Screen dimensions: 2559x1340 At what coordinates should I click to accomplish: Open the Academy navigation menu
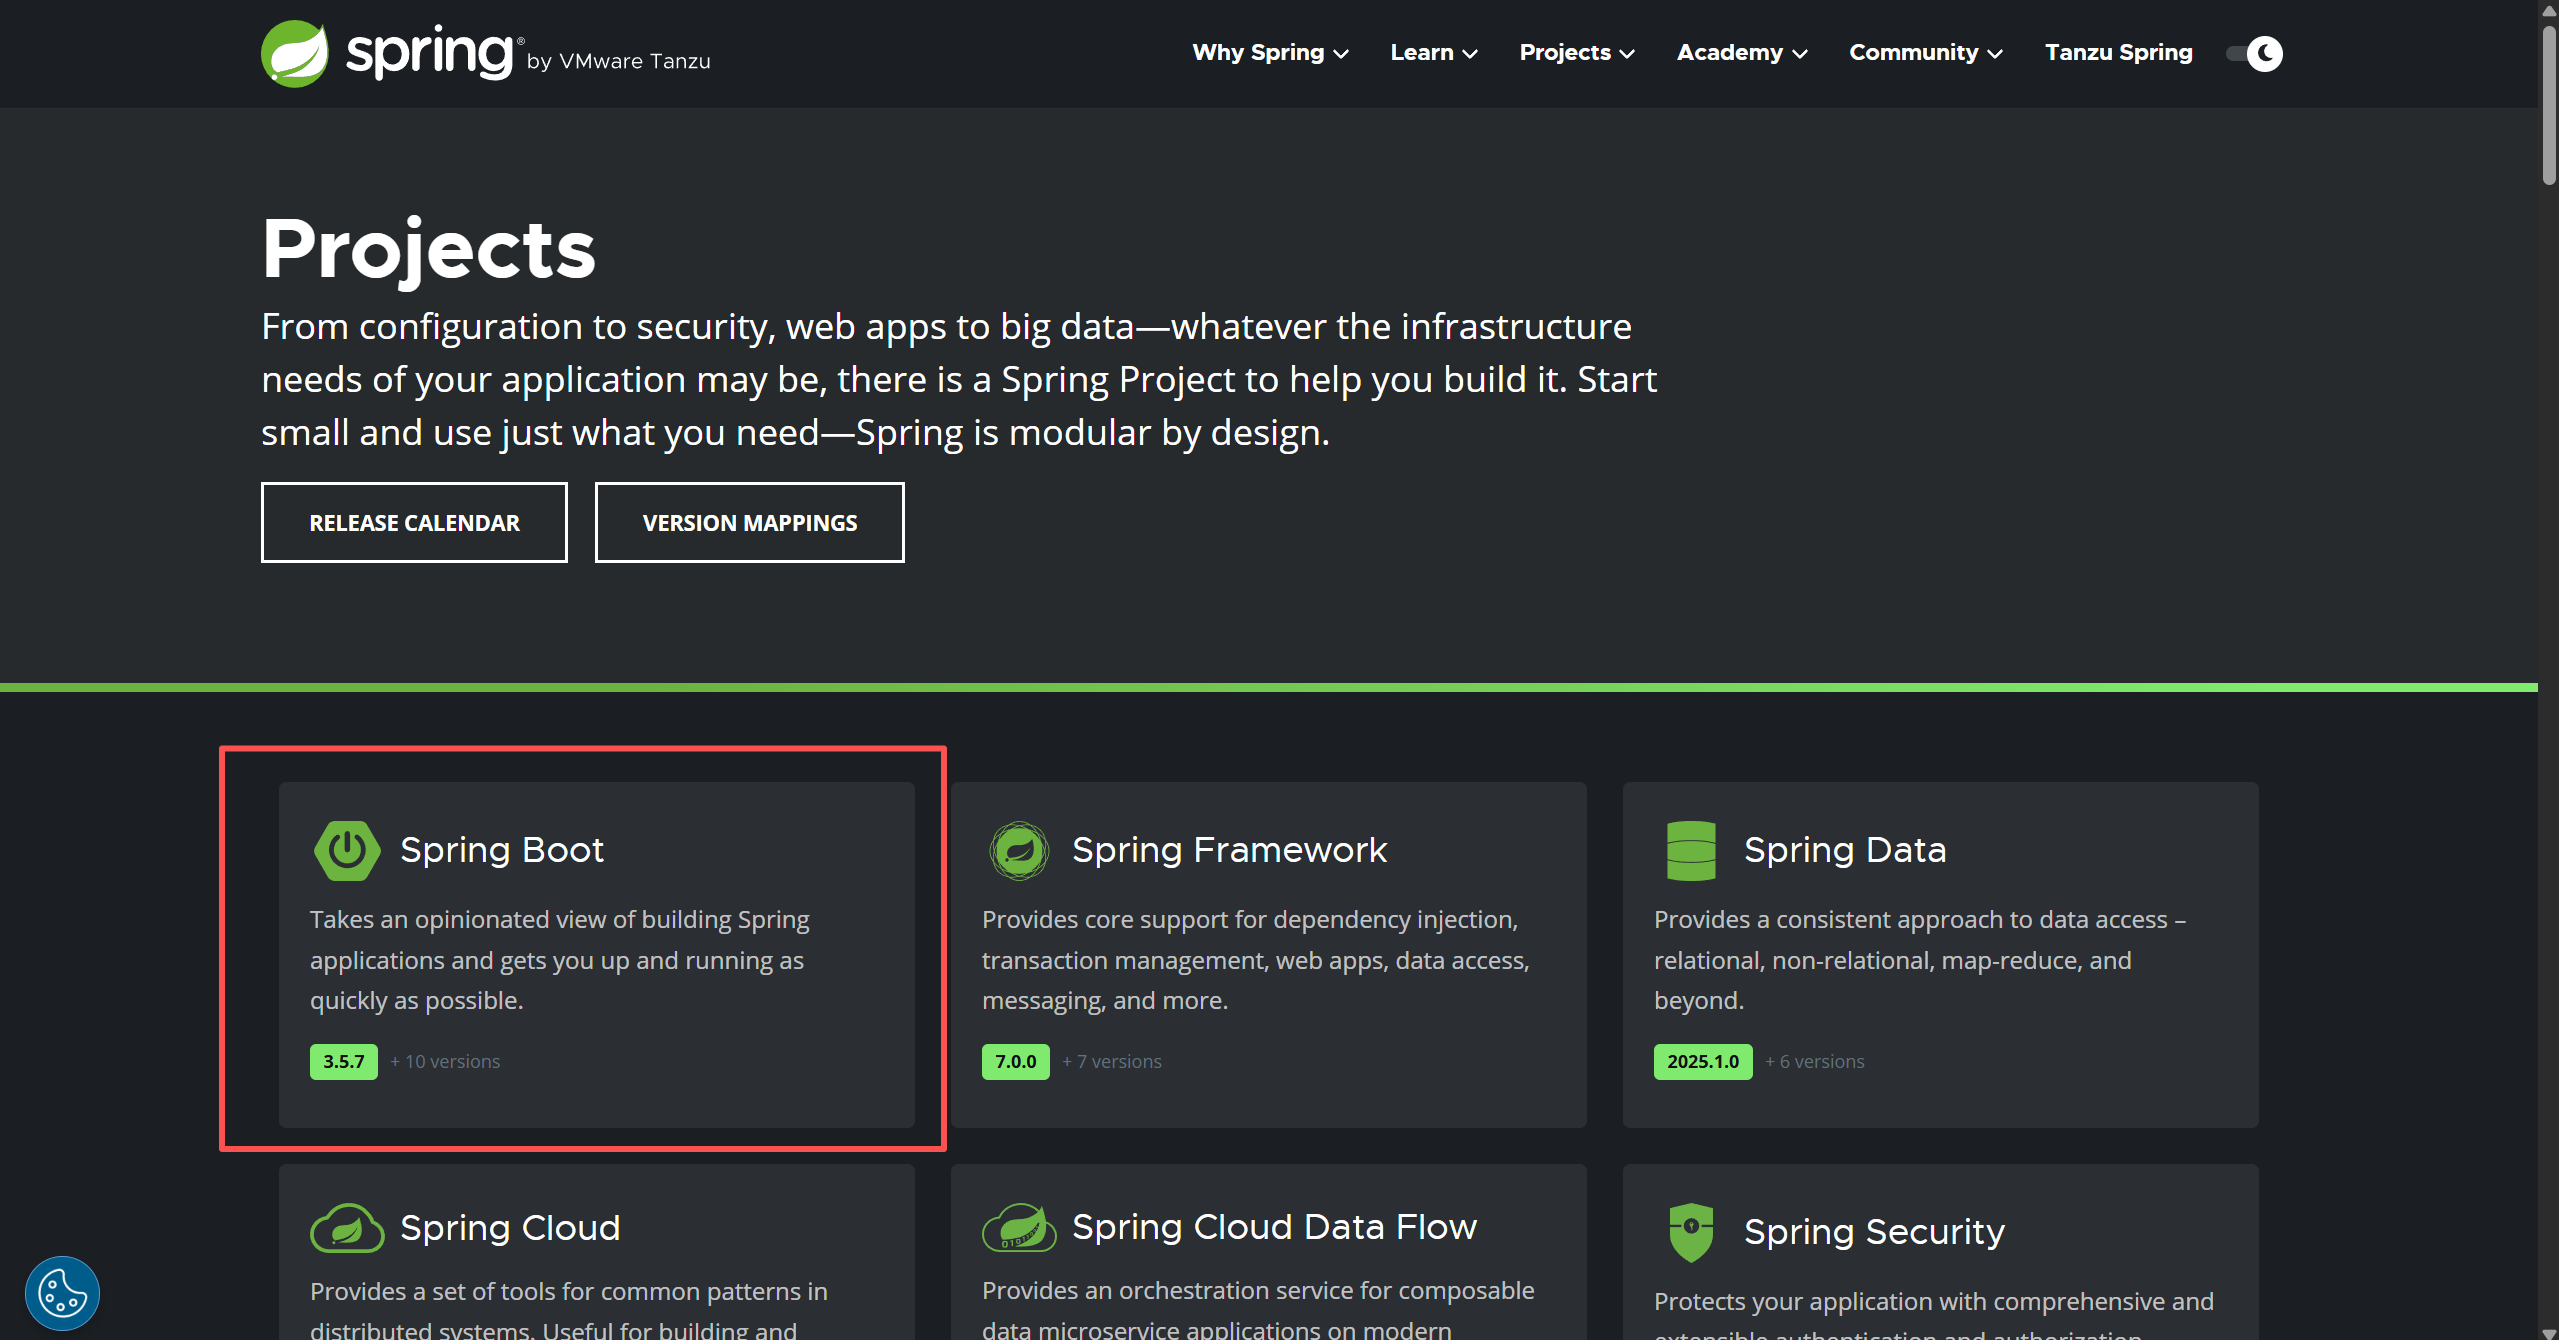coord(1741,53)
